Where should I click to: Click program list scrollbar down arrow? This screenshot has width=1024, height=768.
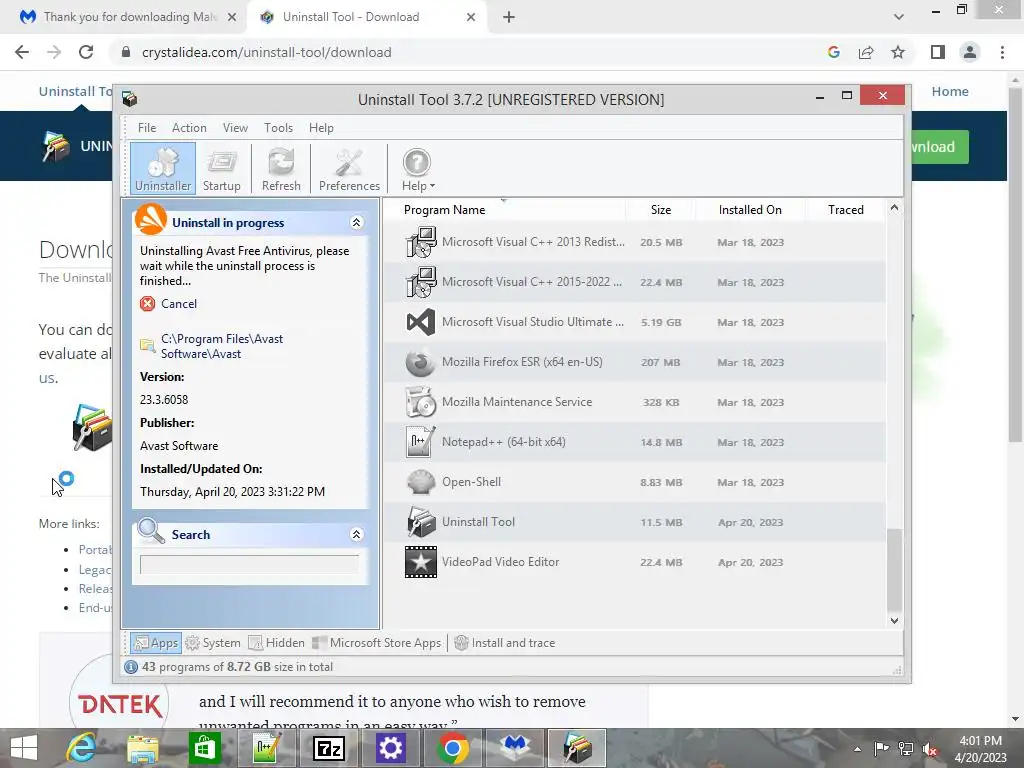pos(894,620)
